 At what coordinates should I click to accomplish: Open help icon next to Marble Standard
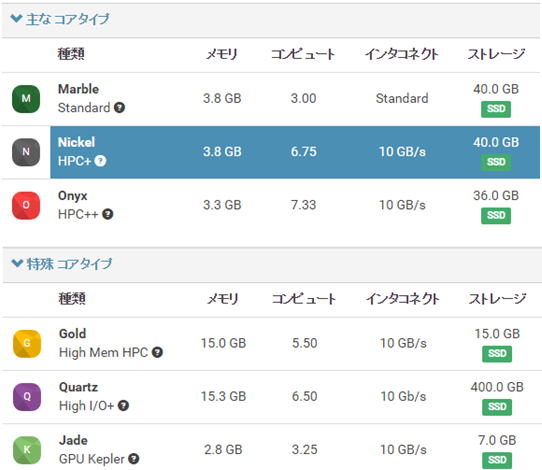tap(119, 108)
